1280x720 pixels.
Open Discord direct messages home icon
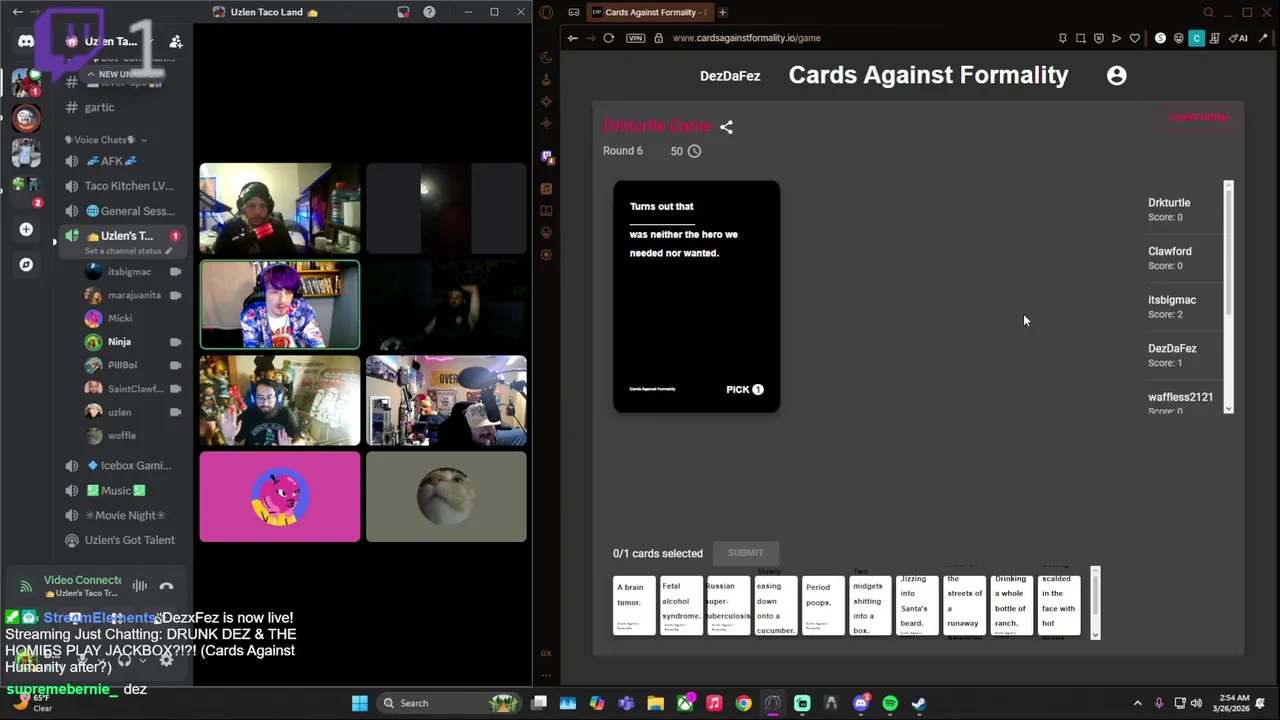click(26, 41)
